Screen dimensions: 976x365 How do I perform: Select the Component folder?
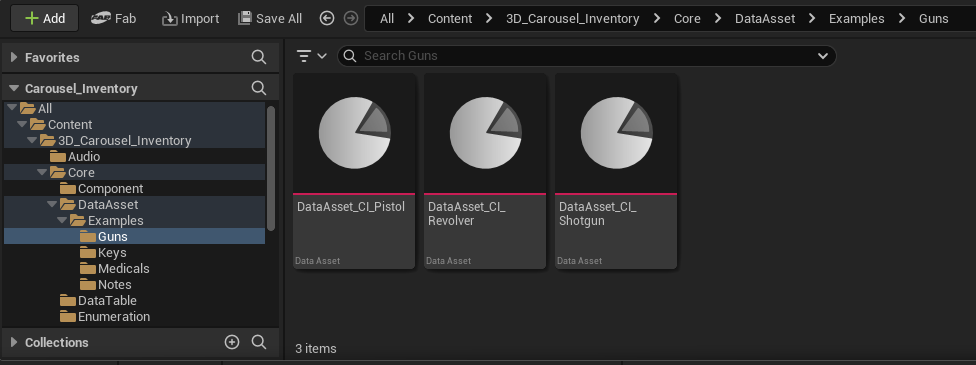coord(134,189)
